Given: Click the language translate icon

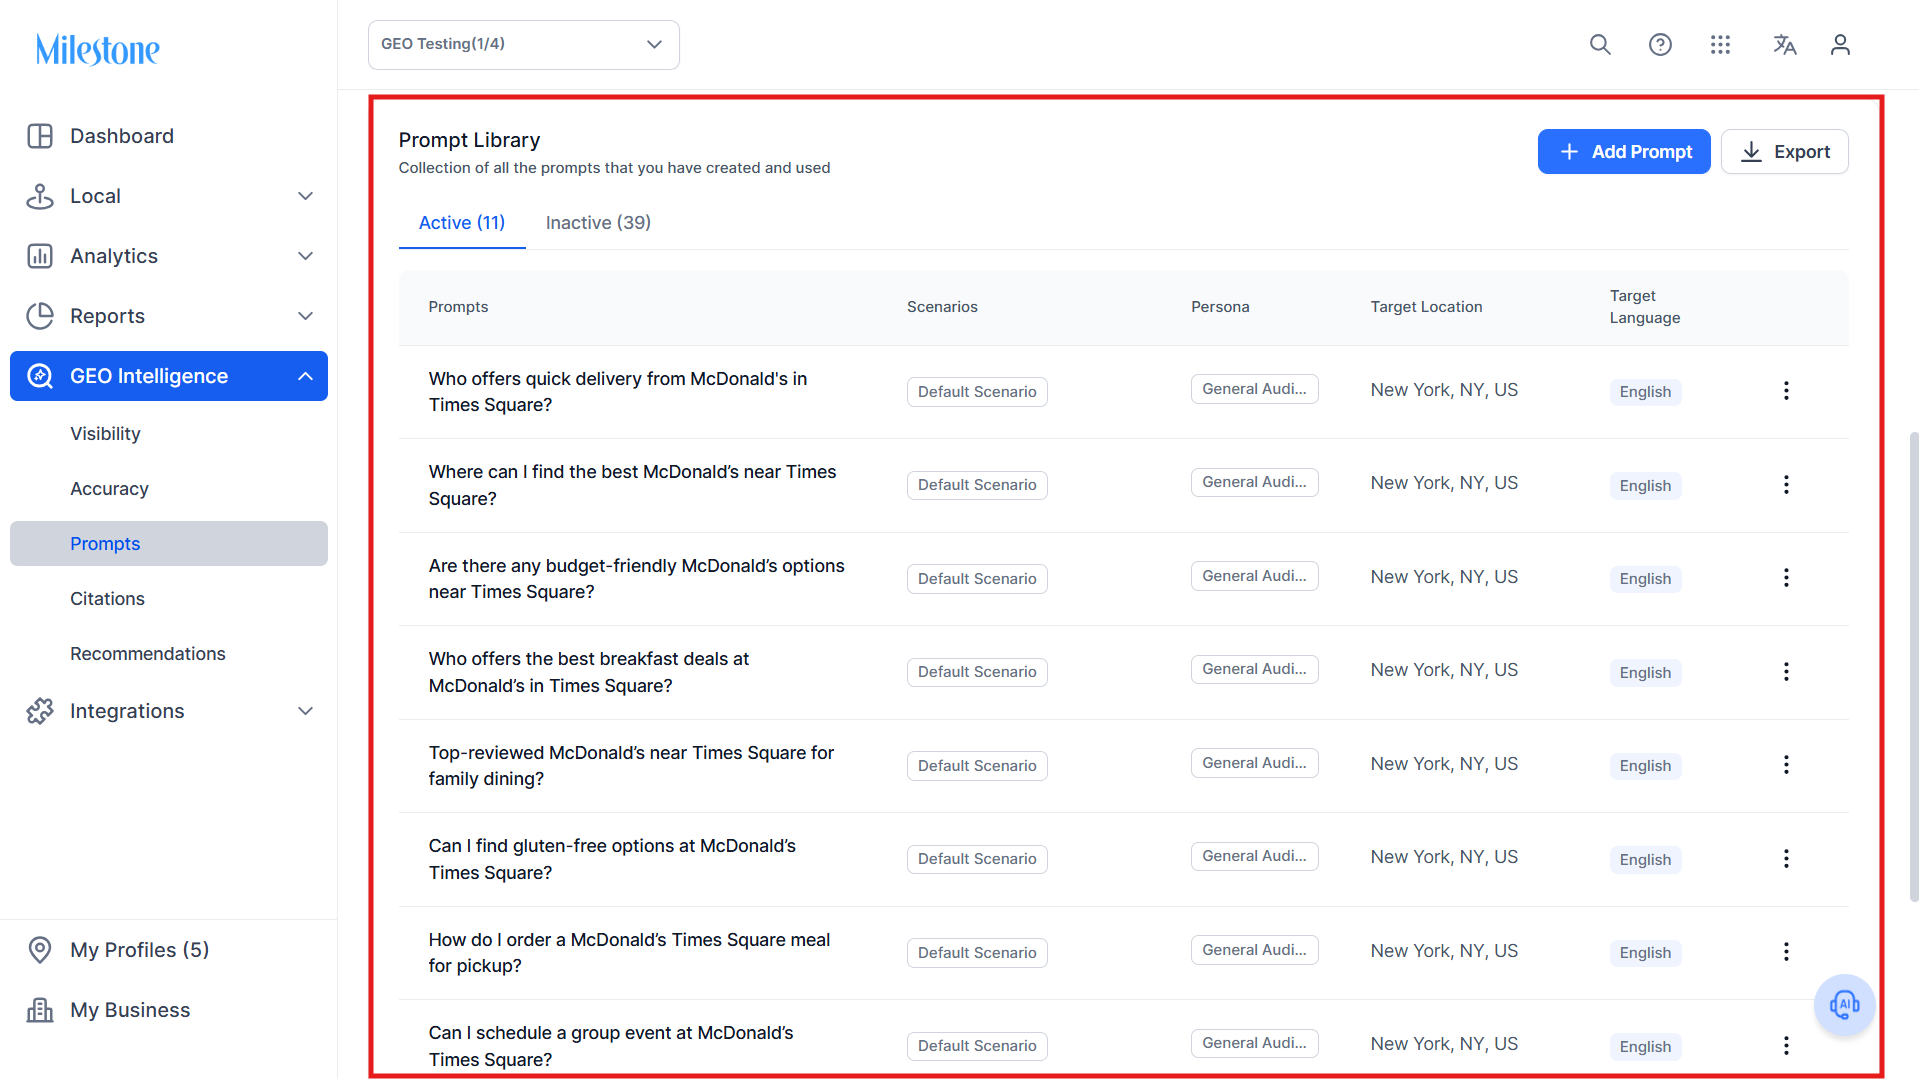Looking at the screenshot, I should 1784,45.
